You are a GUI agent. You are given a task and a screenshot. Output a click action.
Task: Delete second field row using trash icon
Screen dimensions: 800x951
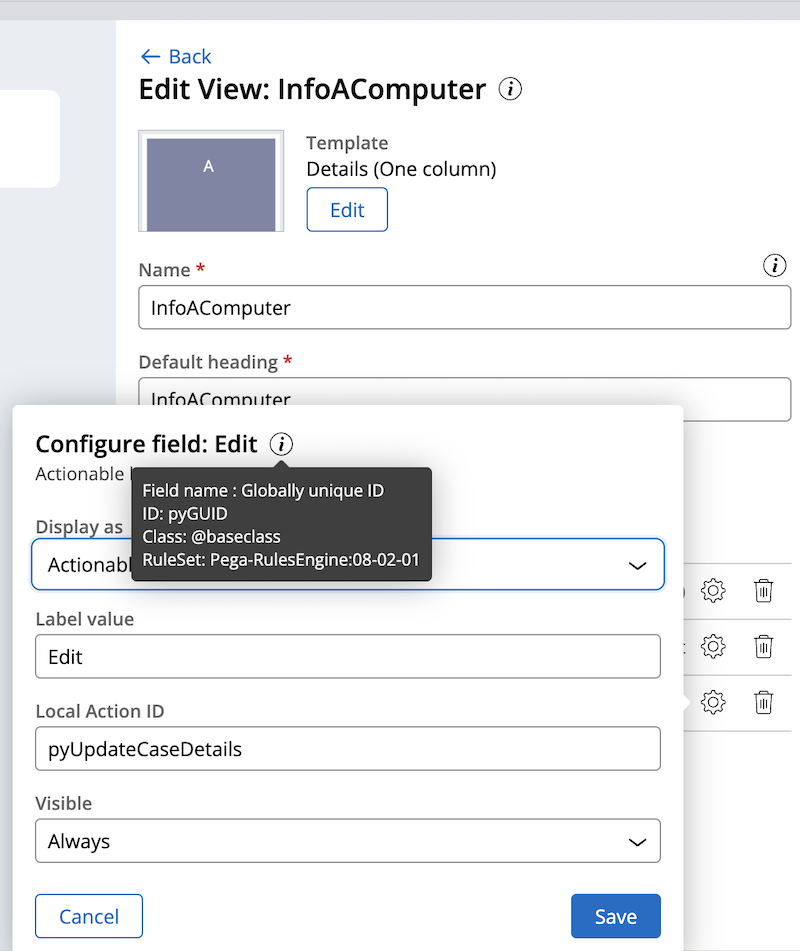[x=764, y=646]
